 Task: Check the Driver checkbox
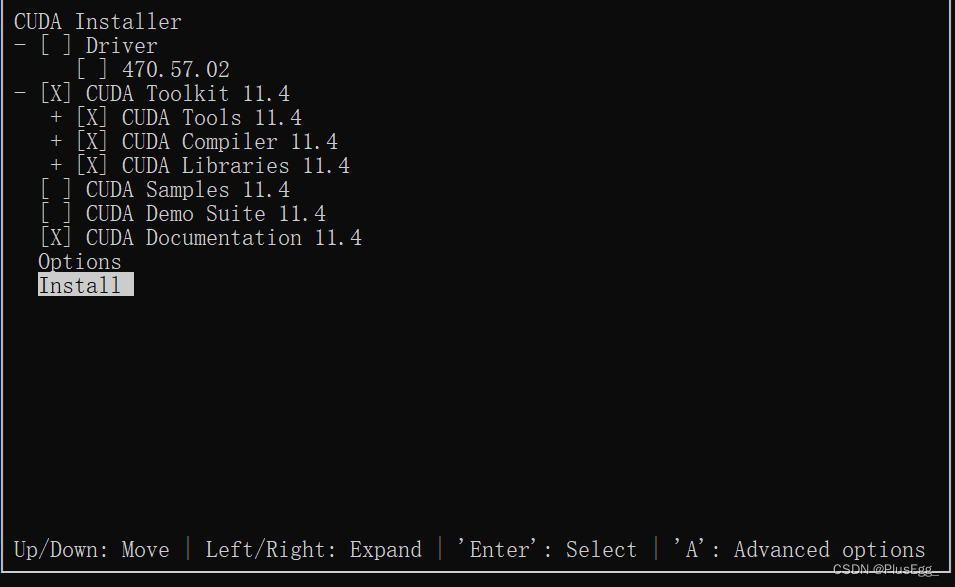pyautogui.click(x=57, y=45)
